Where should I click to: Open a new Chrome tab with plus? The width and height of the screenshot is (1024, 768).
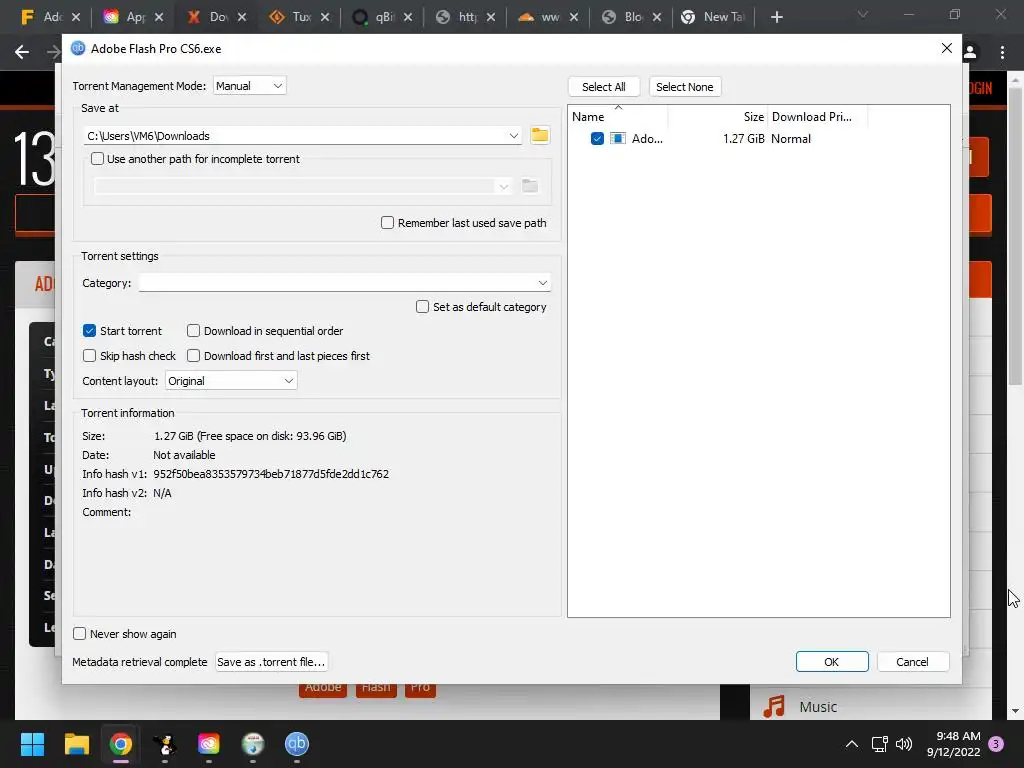pyautogui.click(x=776, y=17)
